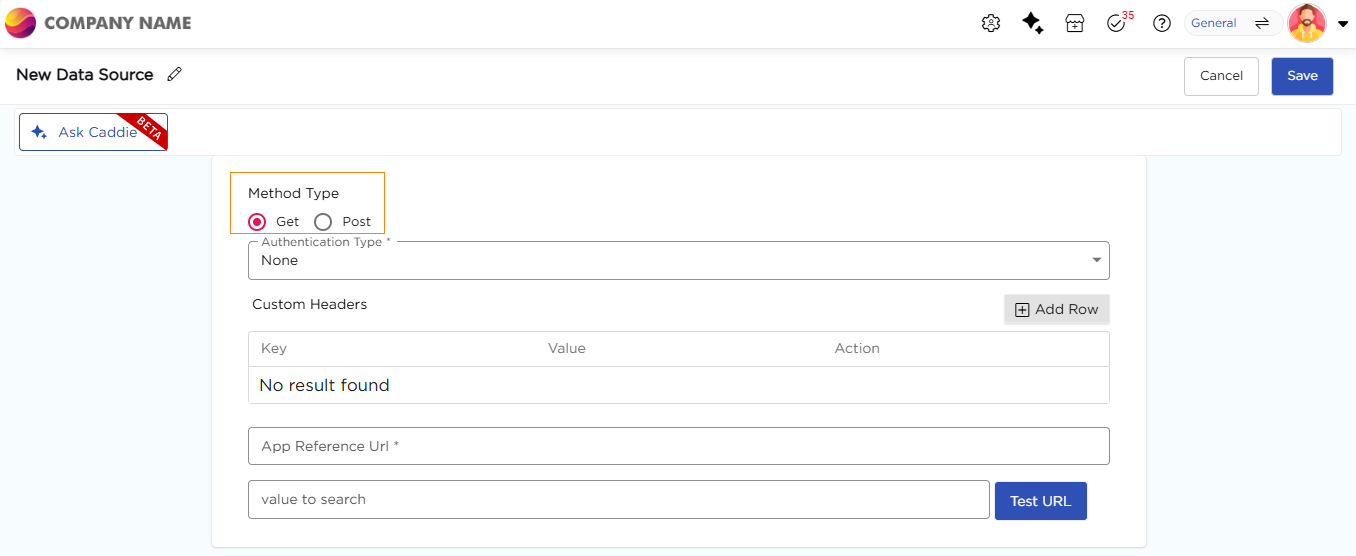Click the swap arrows beside General
Viewport: 1356px width, 556px height.
coord(1262,23)
